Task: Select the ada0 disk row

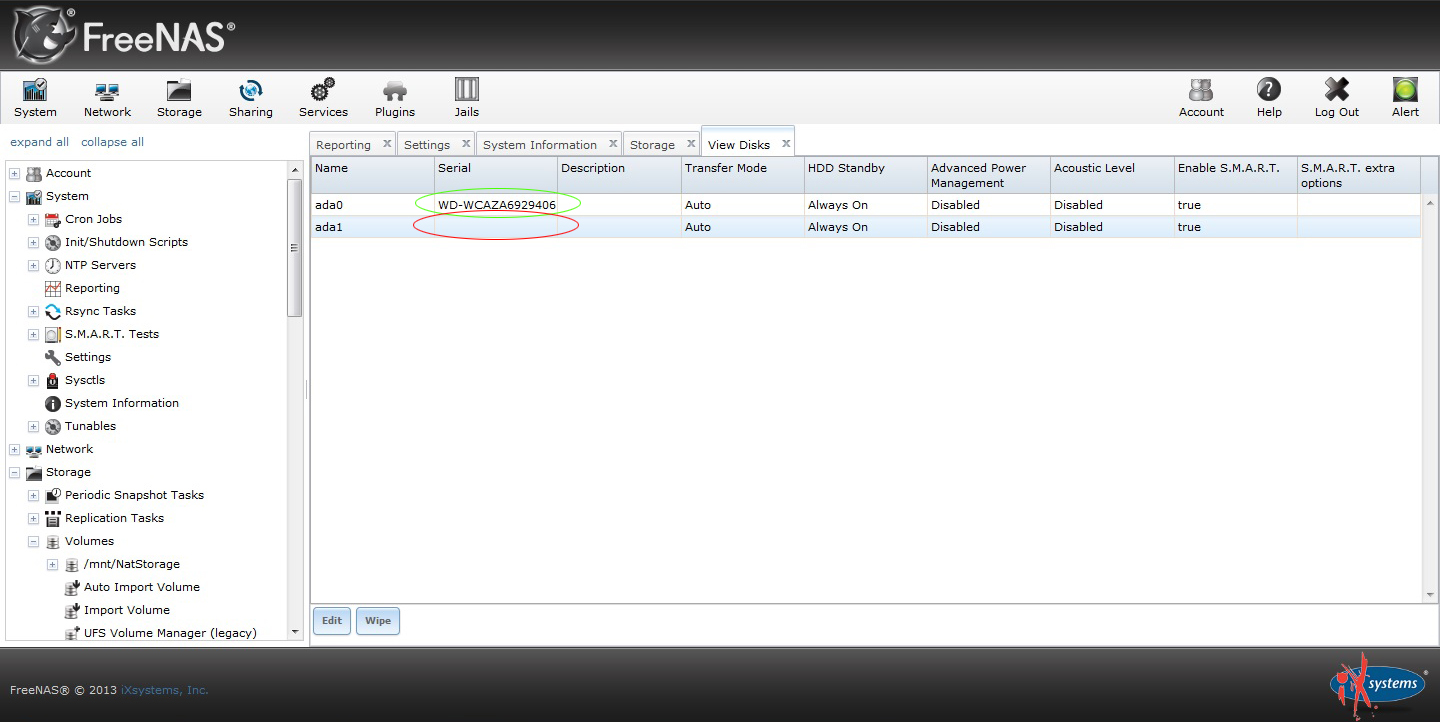Action: (865, 205)
